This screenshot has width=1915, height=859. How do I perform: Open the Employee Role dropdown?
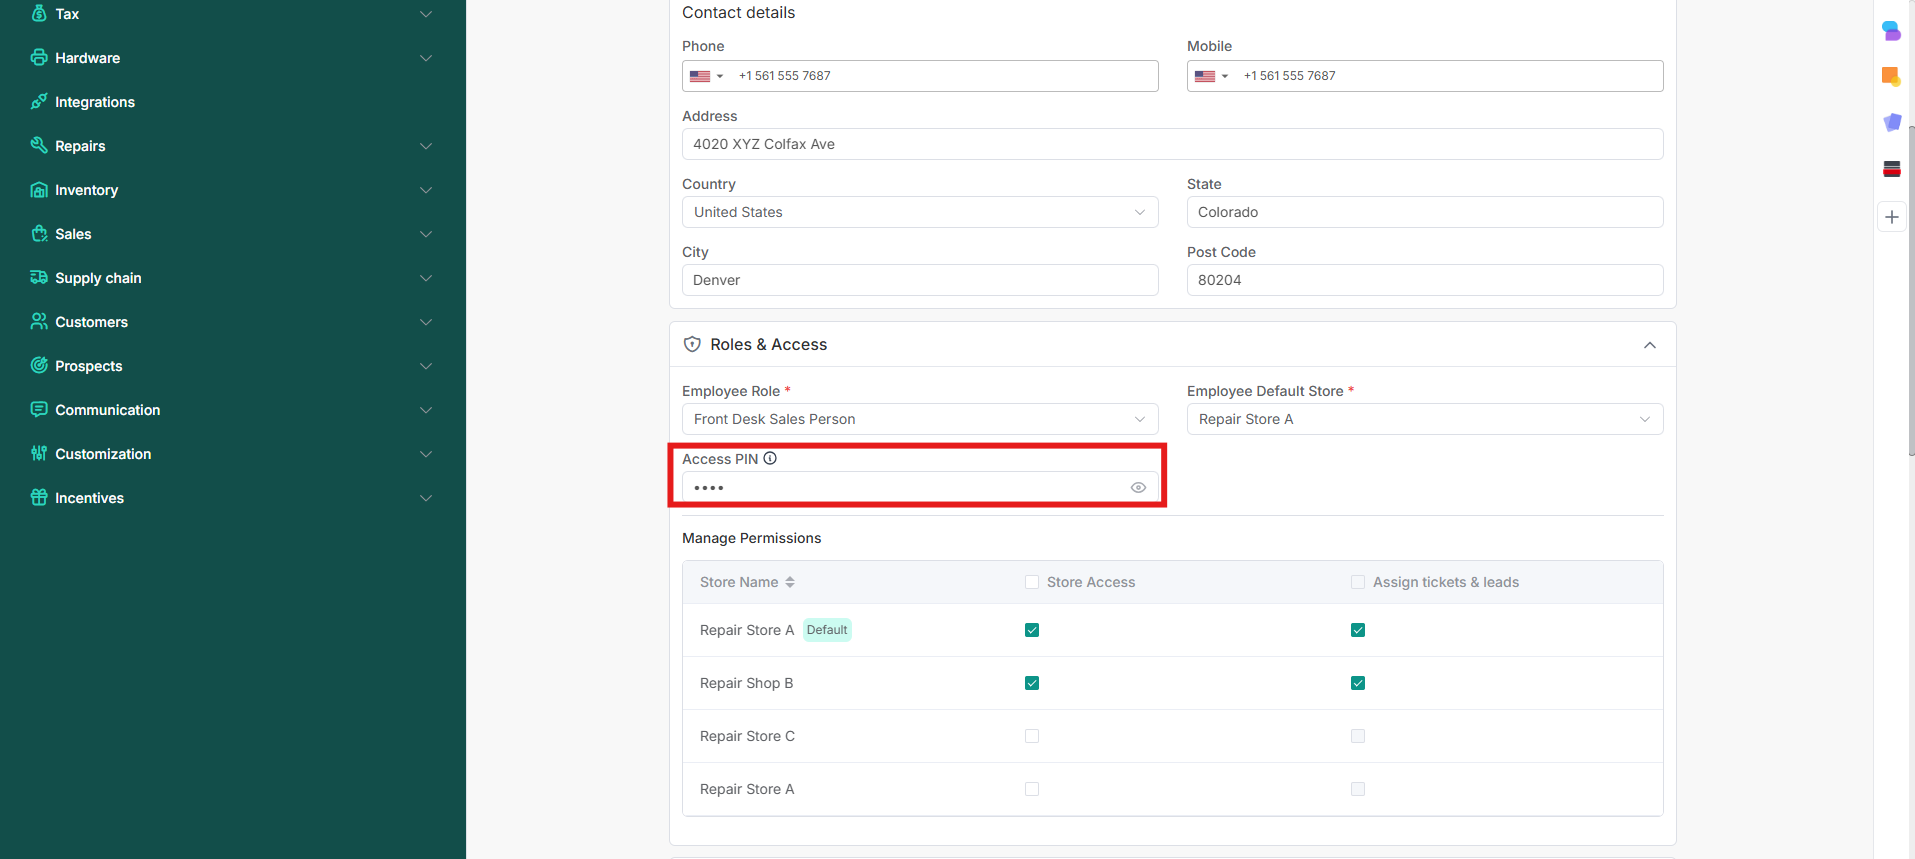[x=919, y=419]
